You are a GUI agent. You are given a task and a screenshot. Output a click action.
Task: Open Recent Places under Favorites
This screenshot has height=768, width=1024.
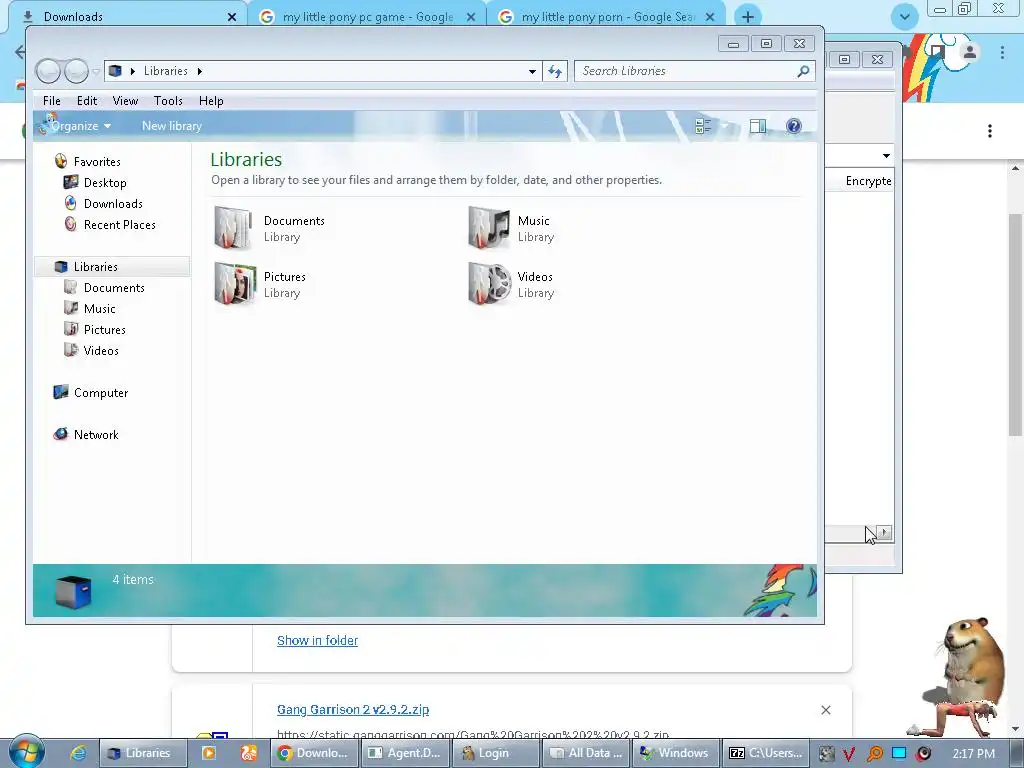point(120,225)
